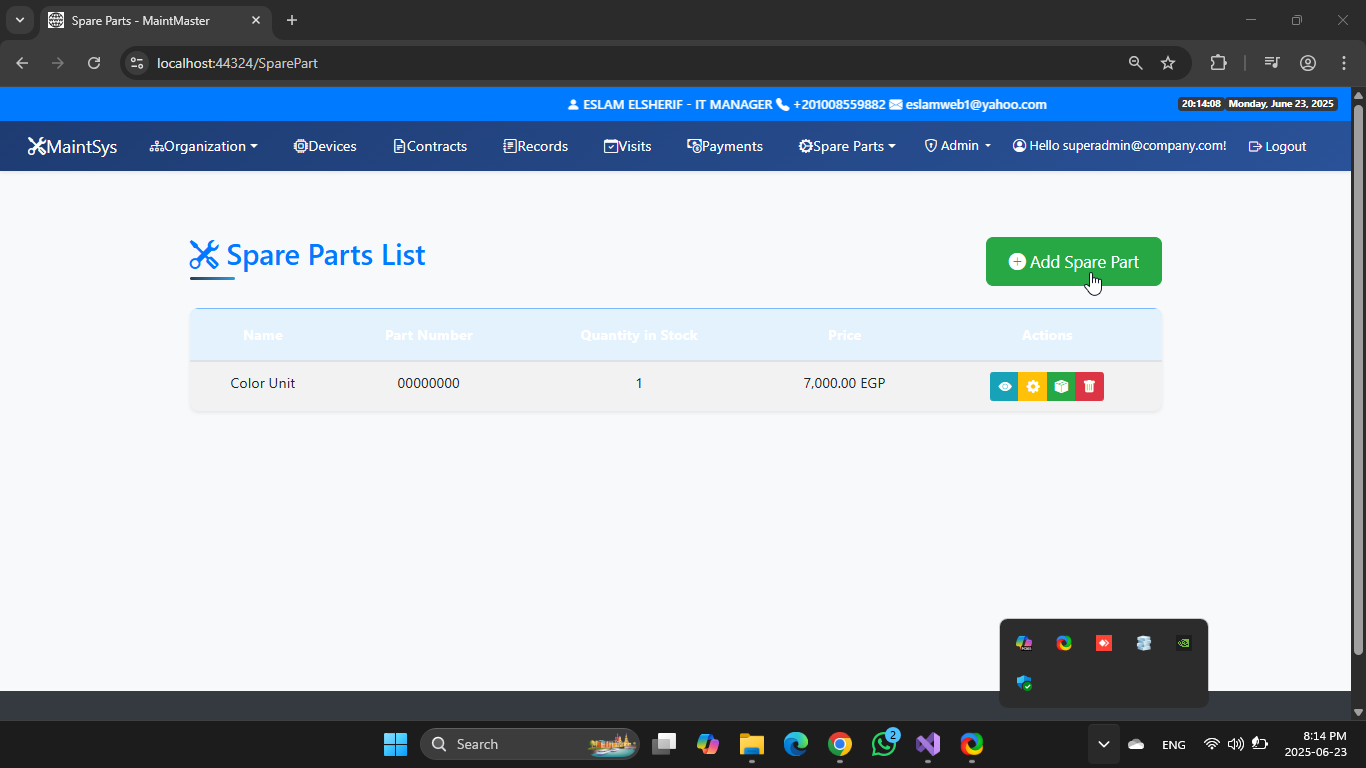The image size is (1366, 768).
Task: Open WhatsApp from the taskbar
Action: [x=884, y=744]
